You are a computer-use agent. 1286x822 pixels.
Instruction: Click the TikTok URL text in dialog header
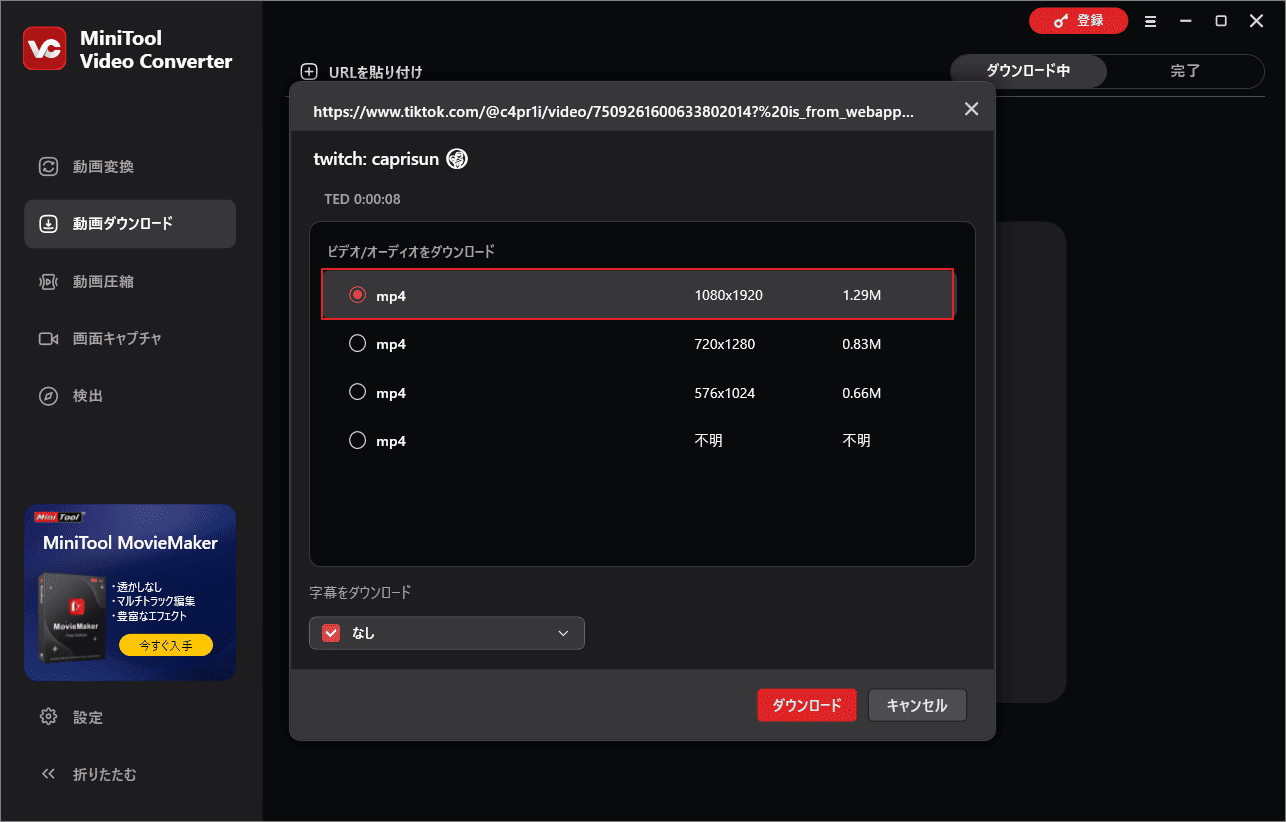pyautogui.click(x=613, y=113)
